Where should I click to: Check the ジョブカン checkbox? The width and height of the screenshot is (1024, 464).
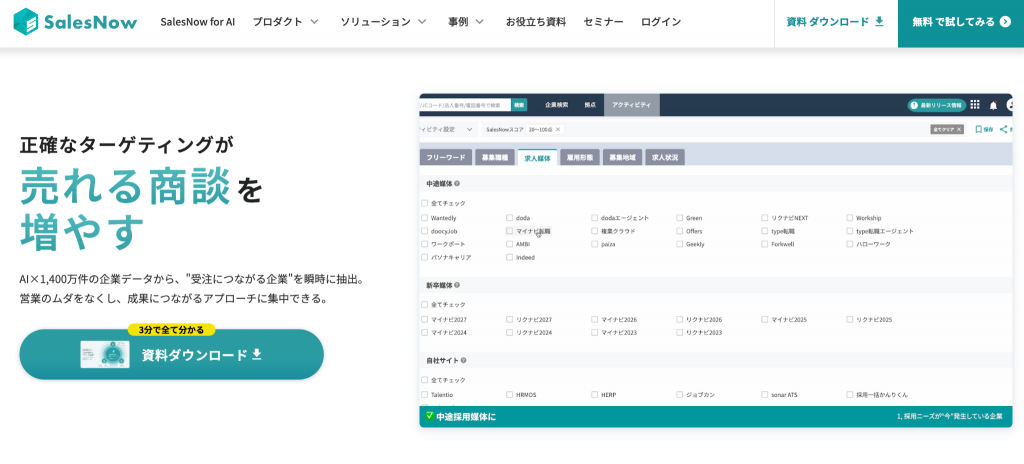[680, 395]
